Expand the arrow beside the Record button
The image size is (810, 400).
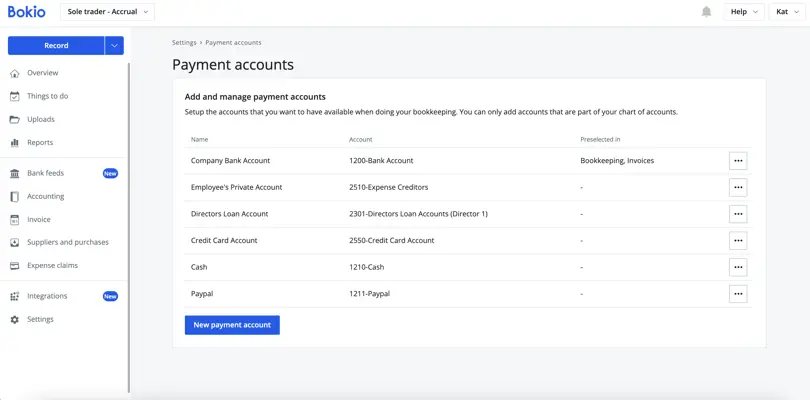114,45
